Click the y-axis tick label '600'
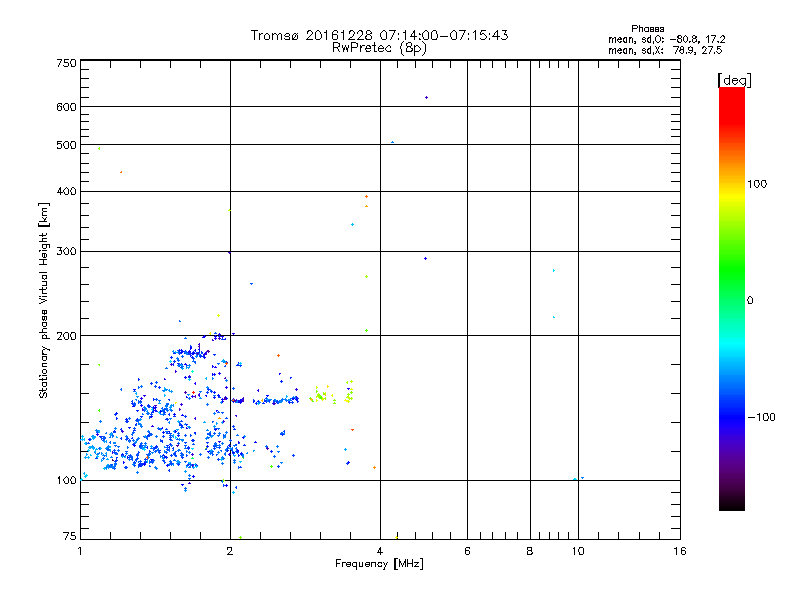The image size is (800, 600). (x=66, y=107)
